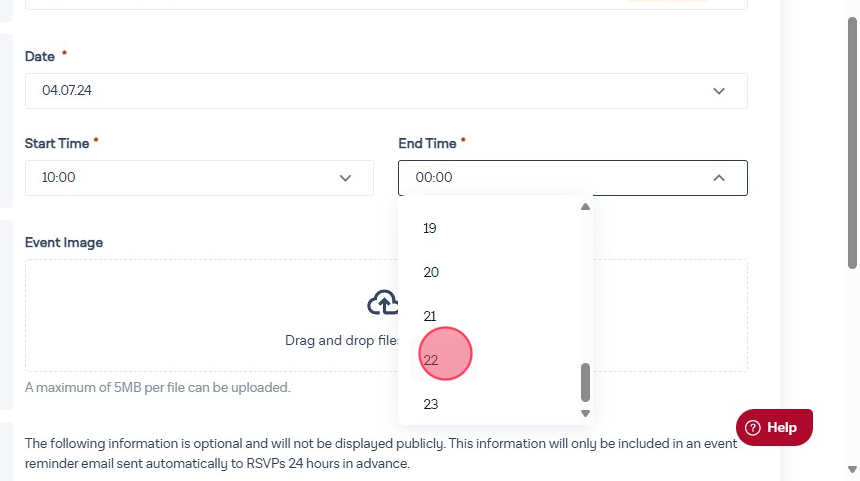Select hour 20 in the list
Screen dimensions: 860x481
(x=431, y=272)
